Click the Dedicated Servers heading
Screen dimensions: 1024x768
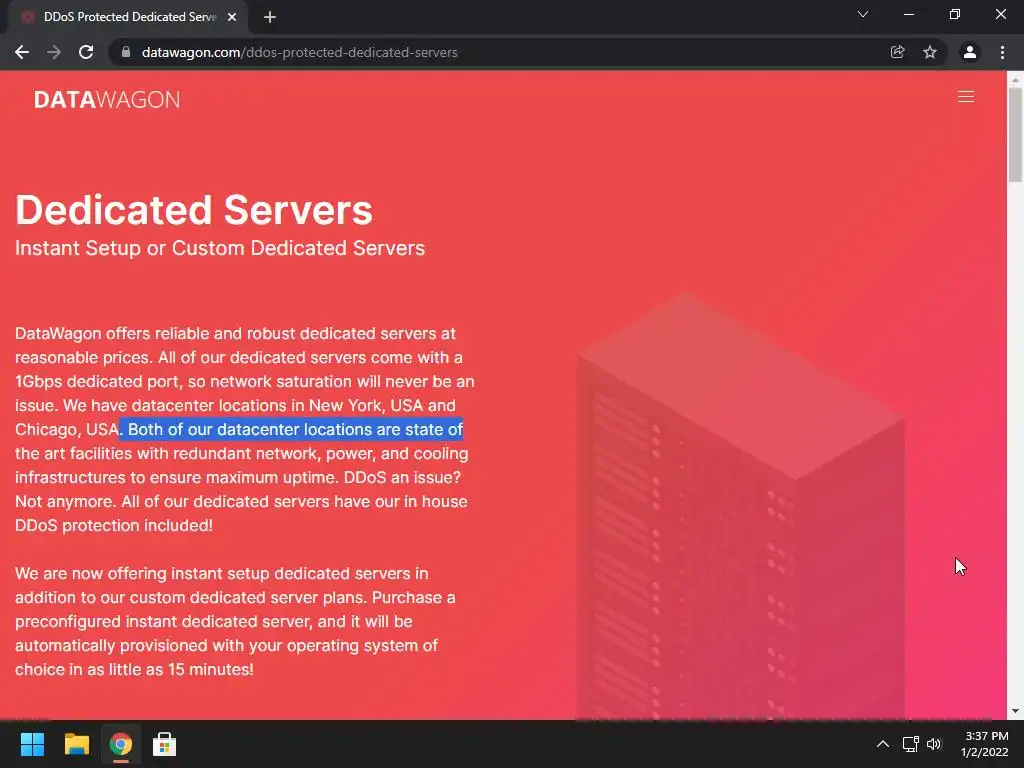(194, 210)
